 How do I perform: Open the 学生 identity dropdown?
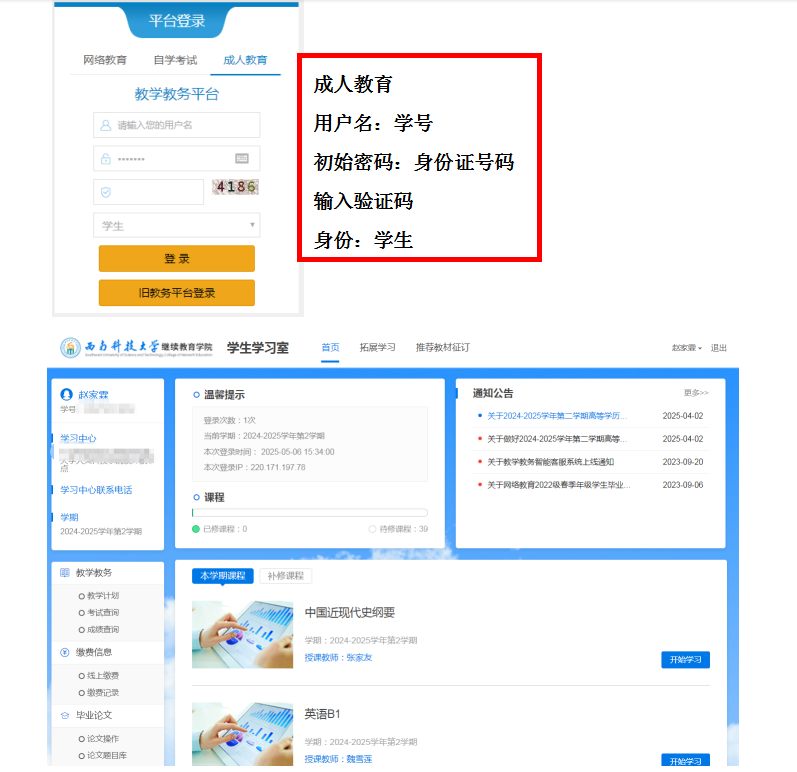click(x=176, y=226)
